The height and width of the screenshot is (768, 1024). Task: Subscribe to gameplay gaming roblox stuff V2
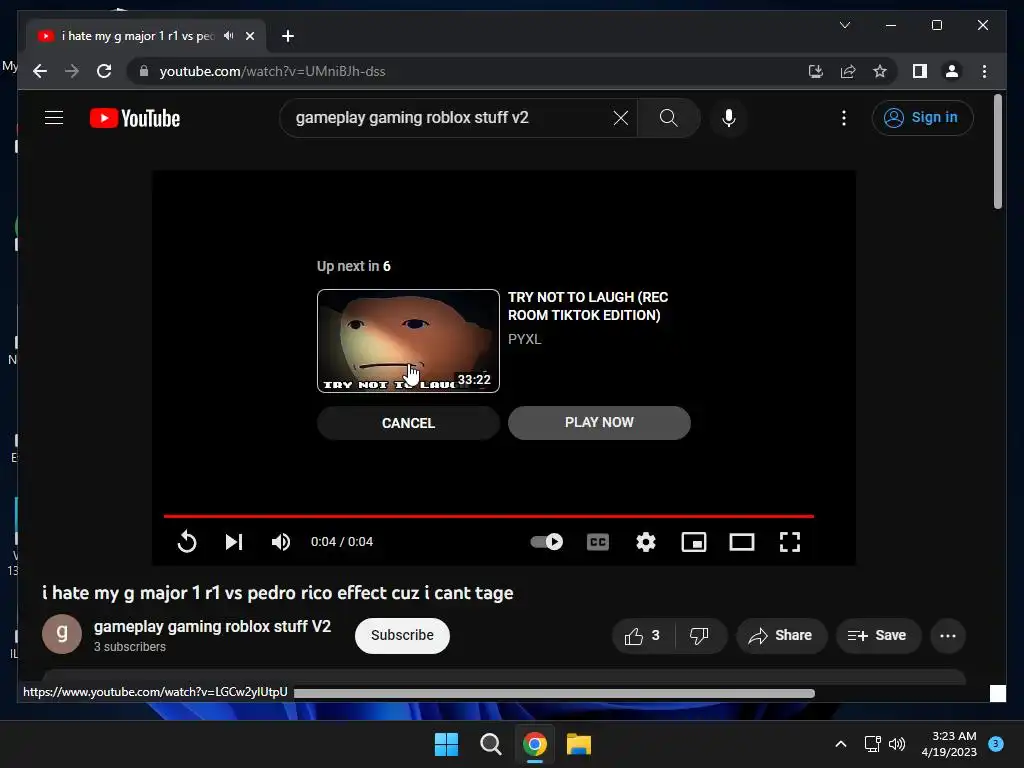(x=402, y=635)
